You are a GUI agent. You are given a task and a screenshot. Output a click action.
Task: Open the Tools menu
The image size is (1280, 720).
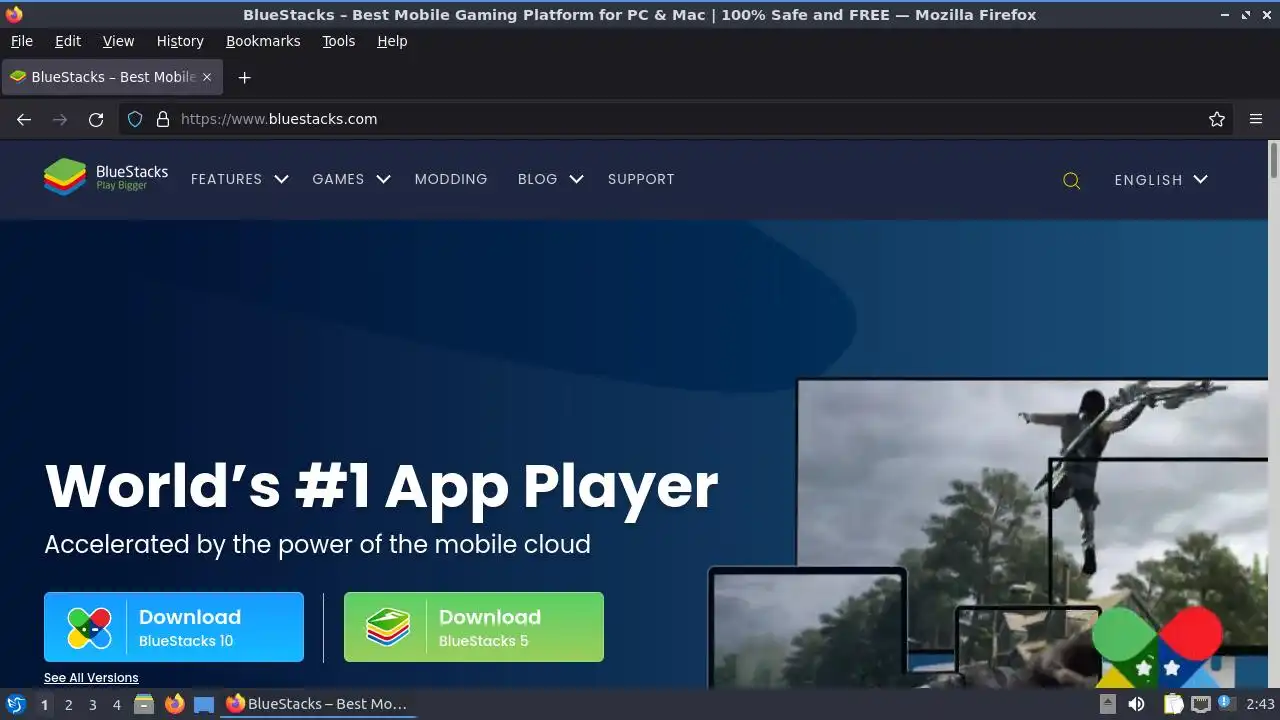coord(338,41)
